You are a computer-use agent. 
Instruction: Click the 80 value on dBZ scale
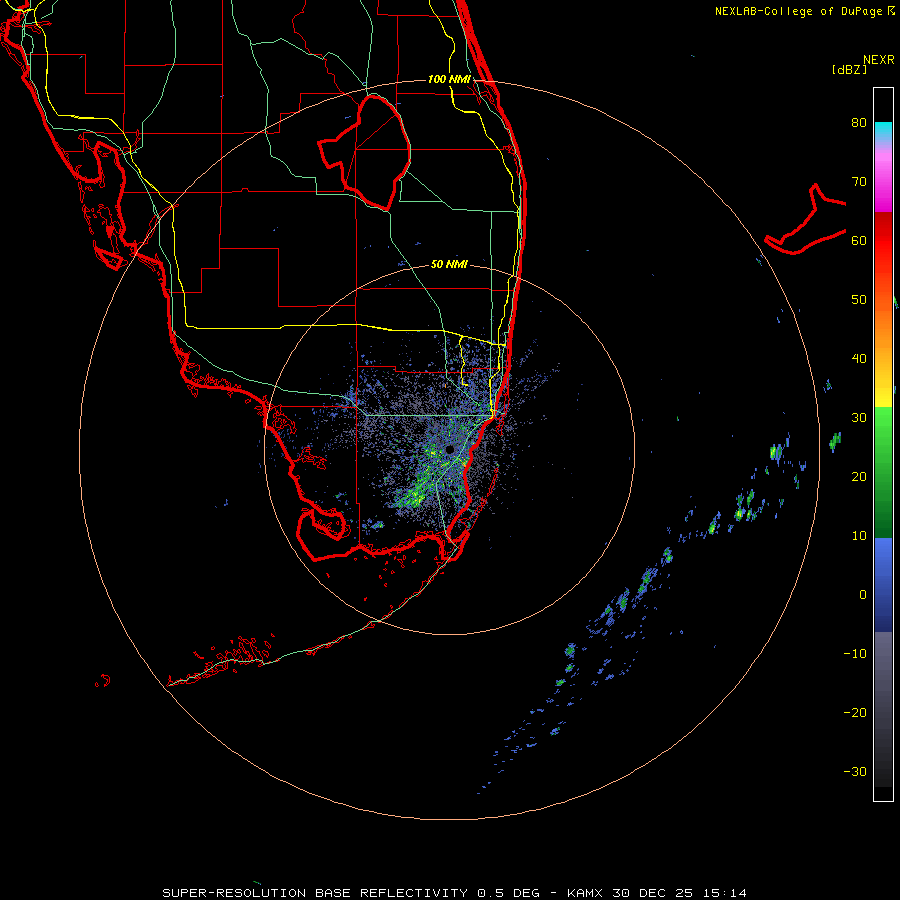tap(859, 123)
